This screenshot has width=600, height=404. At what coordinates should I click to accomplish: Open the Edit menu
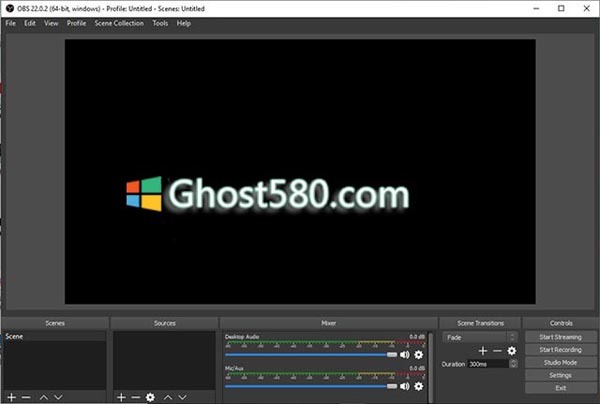30,23
